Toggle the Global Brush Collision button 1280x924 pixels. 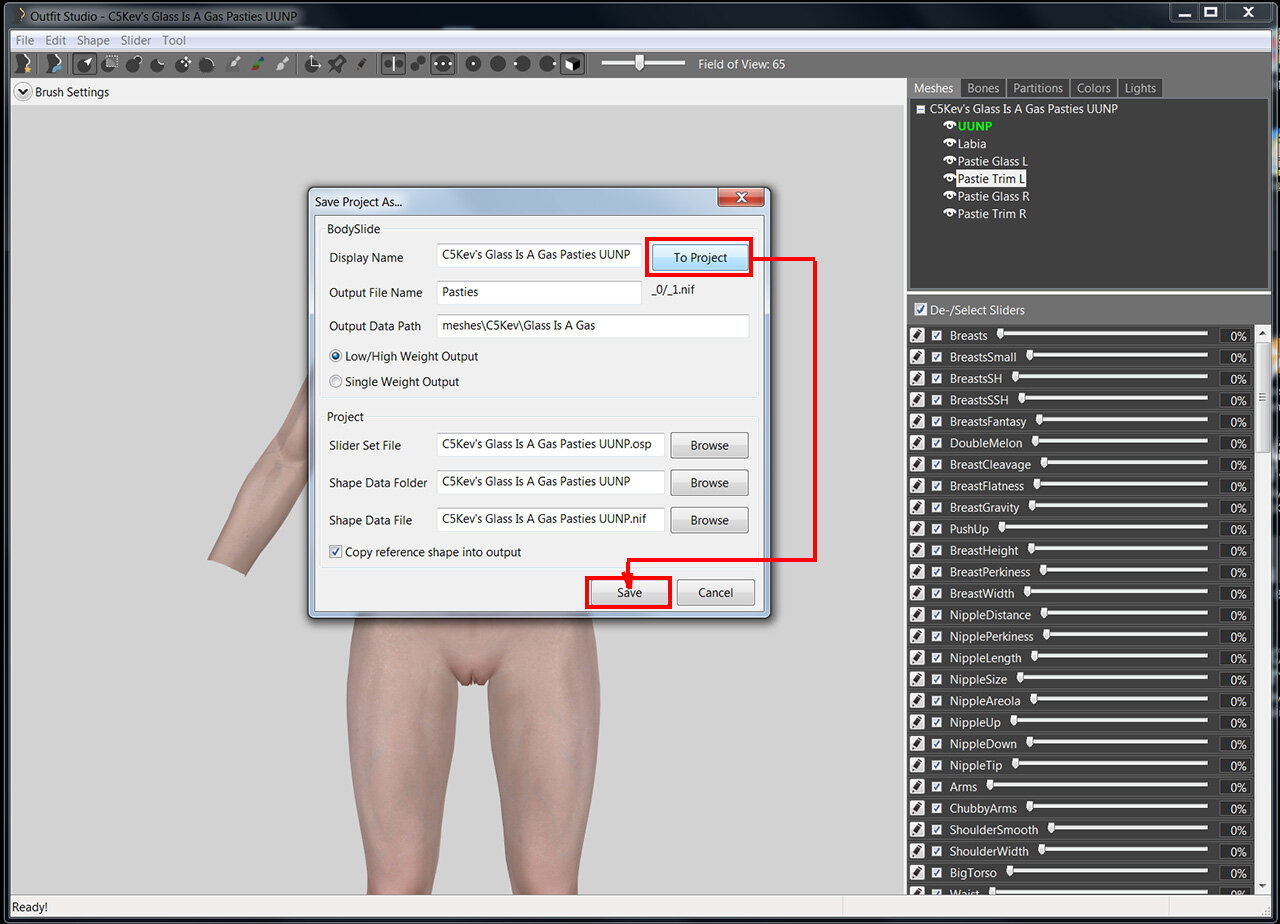(x=443, y=64)
